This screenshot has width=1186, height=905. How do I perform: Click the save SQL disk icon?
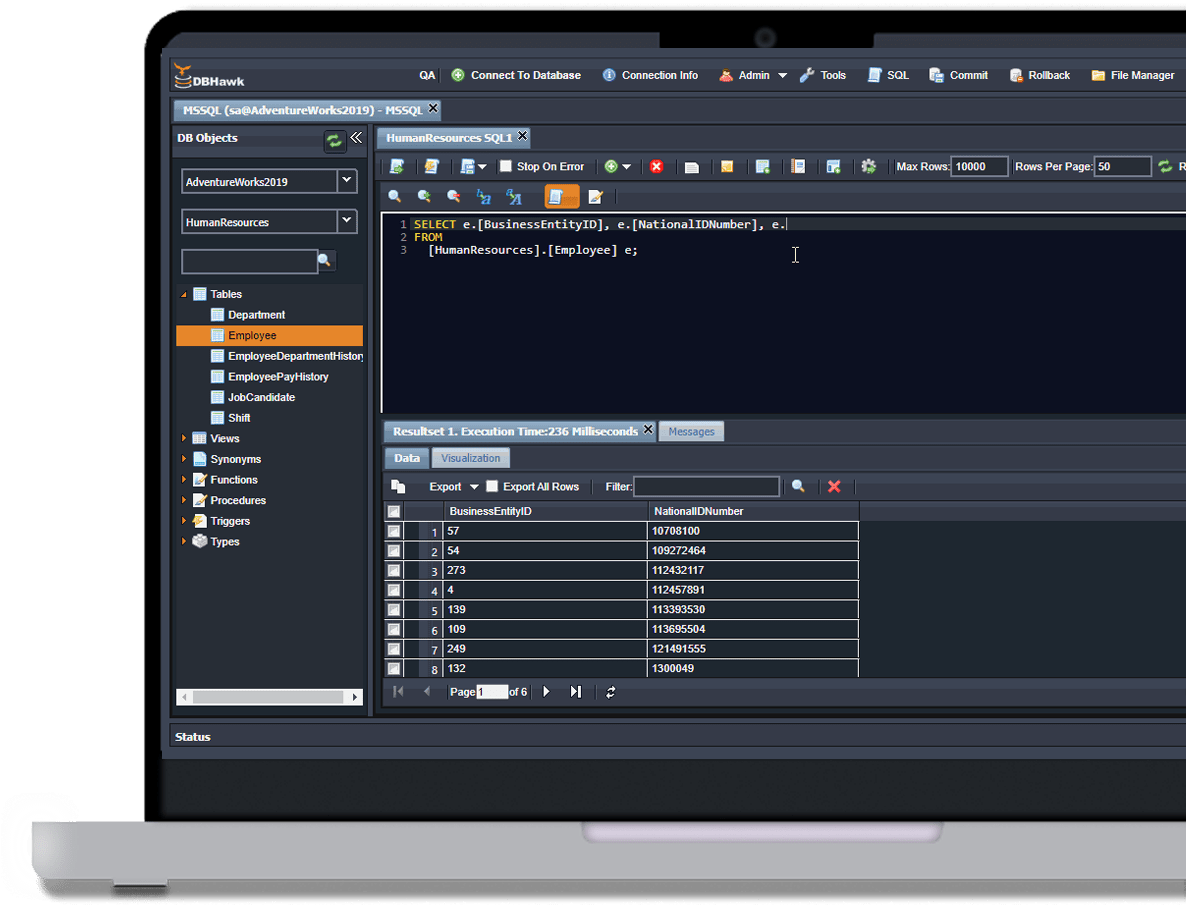[467, 166]
